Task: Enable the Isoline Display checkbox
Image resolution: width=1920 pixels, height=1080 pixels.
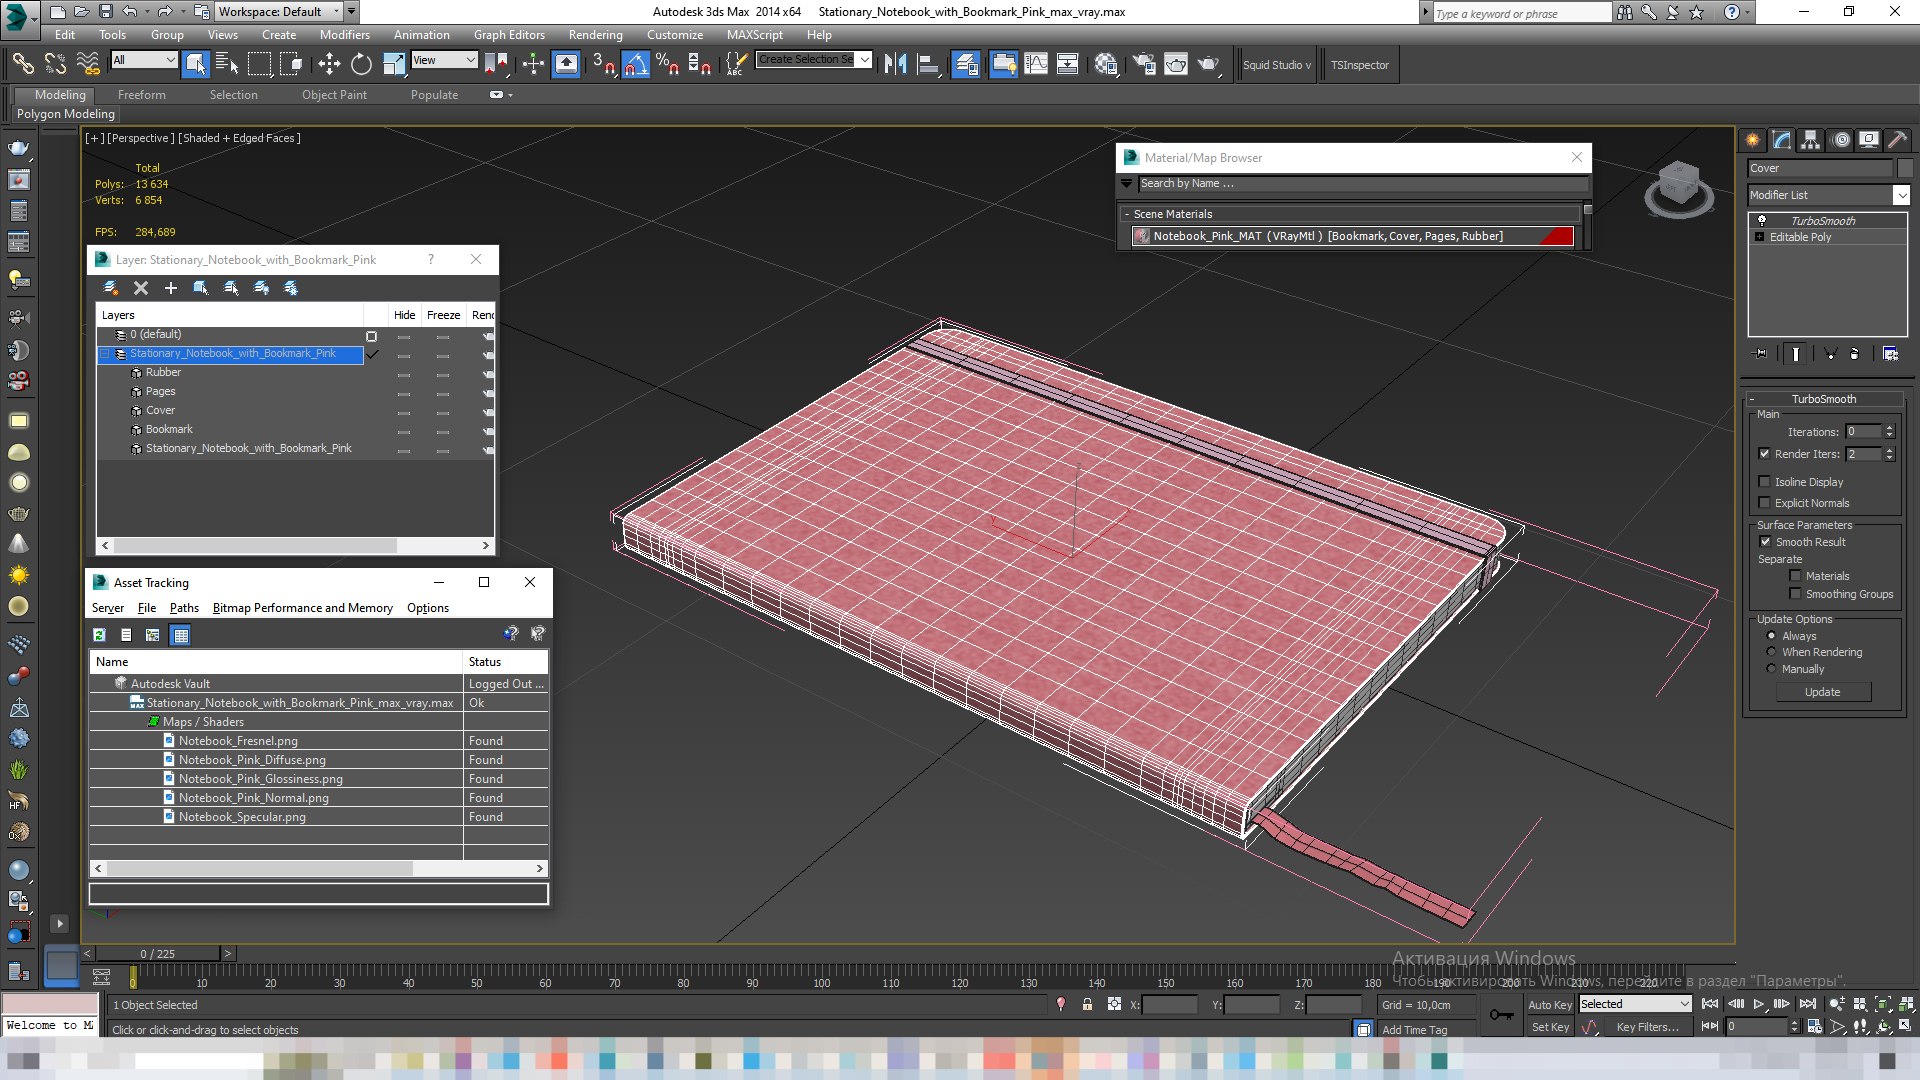Action: click(1765, 482)
